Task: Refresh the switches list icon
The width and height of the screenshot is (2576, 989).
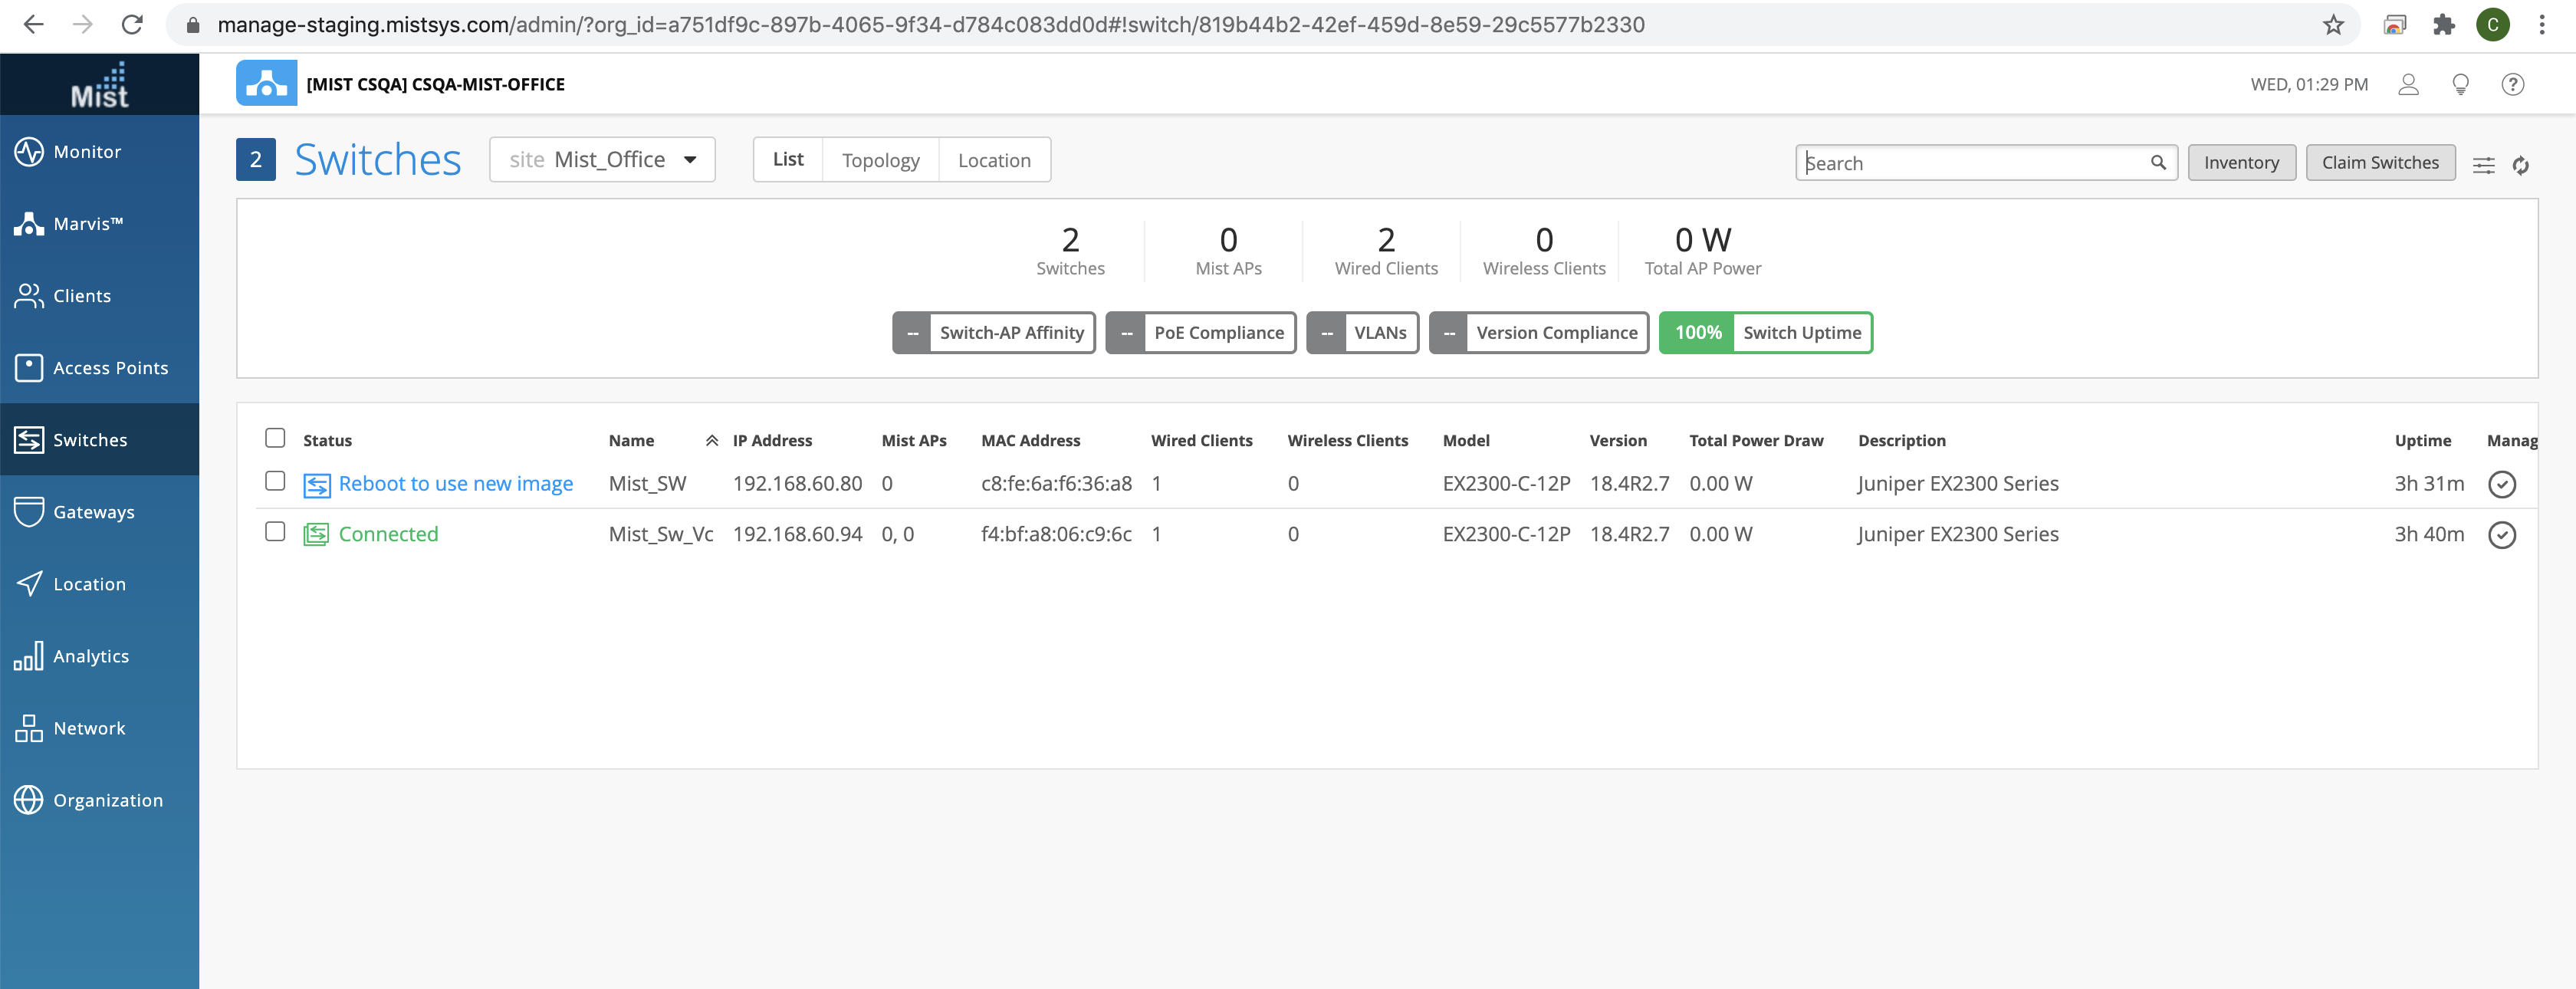Action: point(2520,165)
